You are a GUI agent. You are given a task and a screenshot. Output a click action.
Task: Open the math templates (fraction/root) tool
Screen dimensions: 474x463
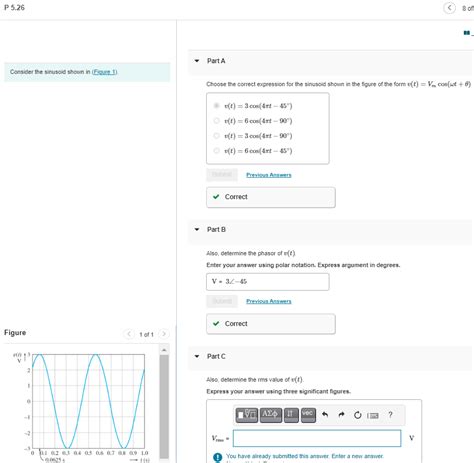(x=247, y=415)
